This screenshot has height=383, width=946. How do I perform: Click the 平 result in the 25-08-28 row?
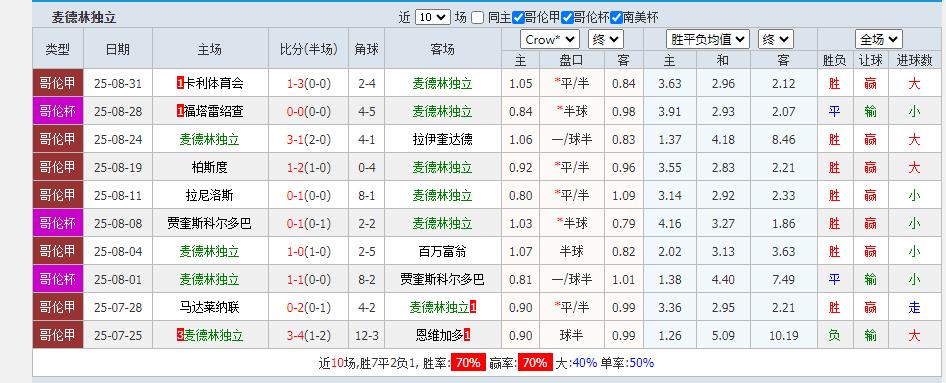pyautogui.click(x=834, y=111)
